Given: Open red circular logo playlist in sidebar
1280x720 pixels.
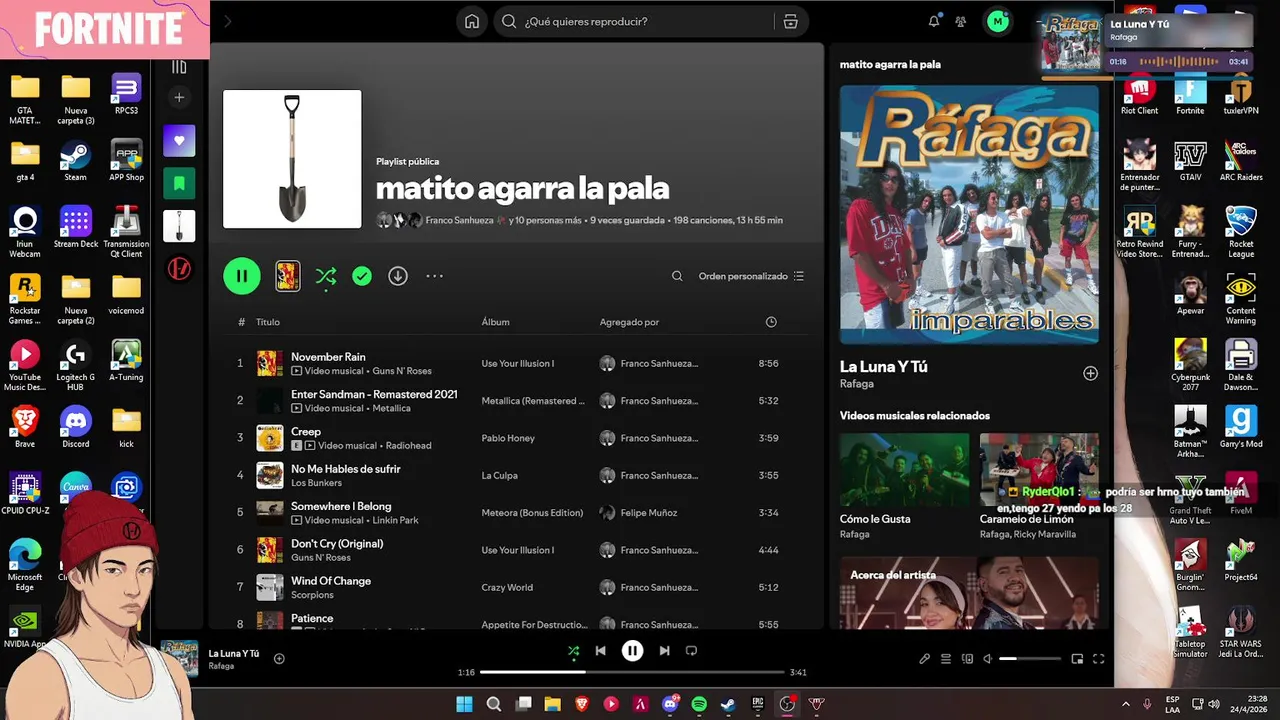Looking at the screenshot, I should pyautogui.click(x=179, y=269).
